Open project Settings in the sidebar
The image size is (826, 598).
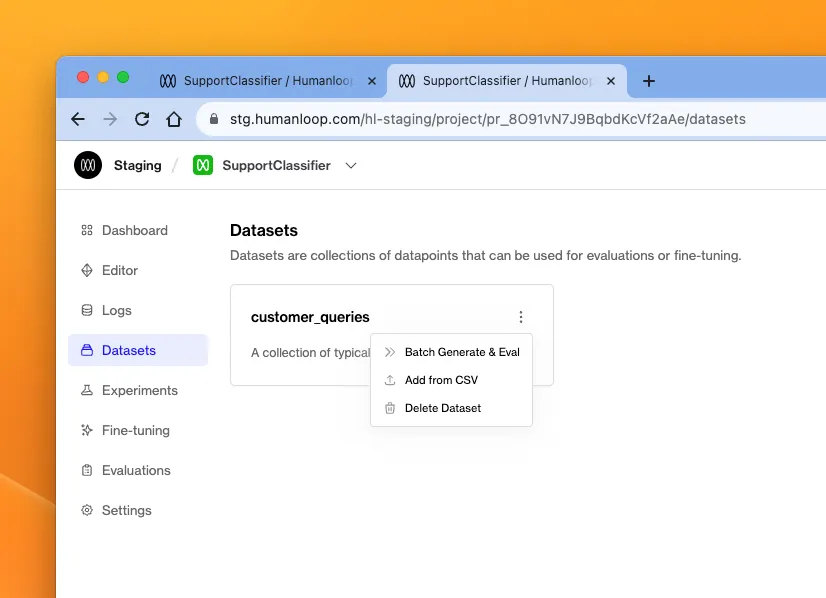(x=138, y=511)
